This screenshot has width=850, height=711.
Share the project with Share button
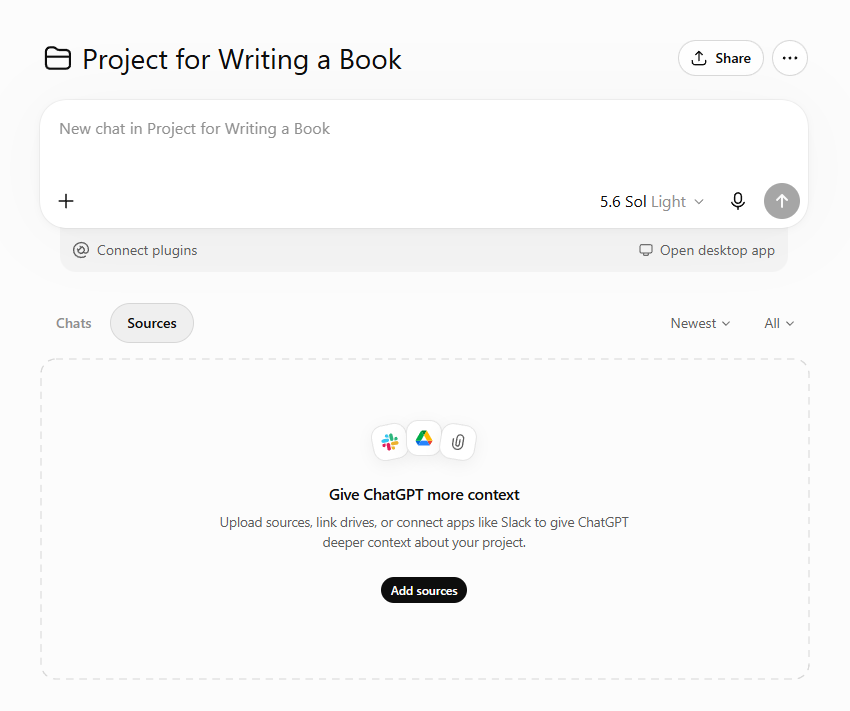(720, 58)
